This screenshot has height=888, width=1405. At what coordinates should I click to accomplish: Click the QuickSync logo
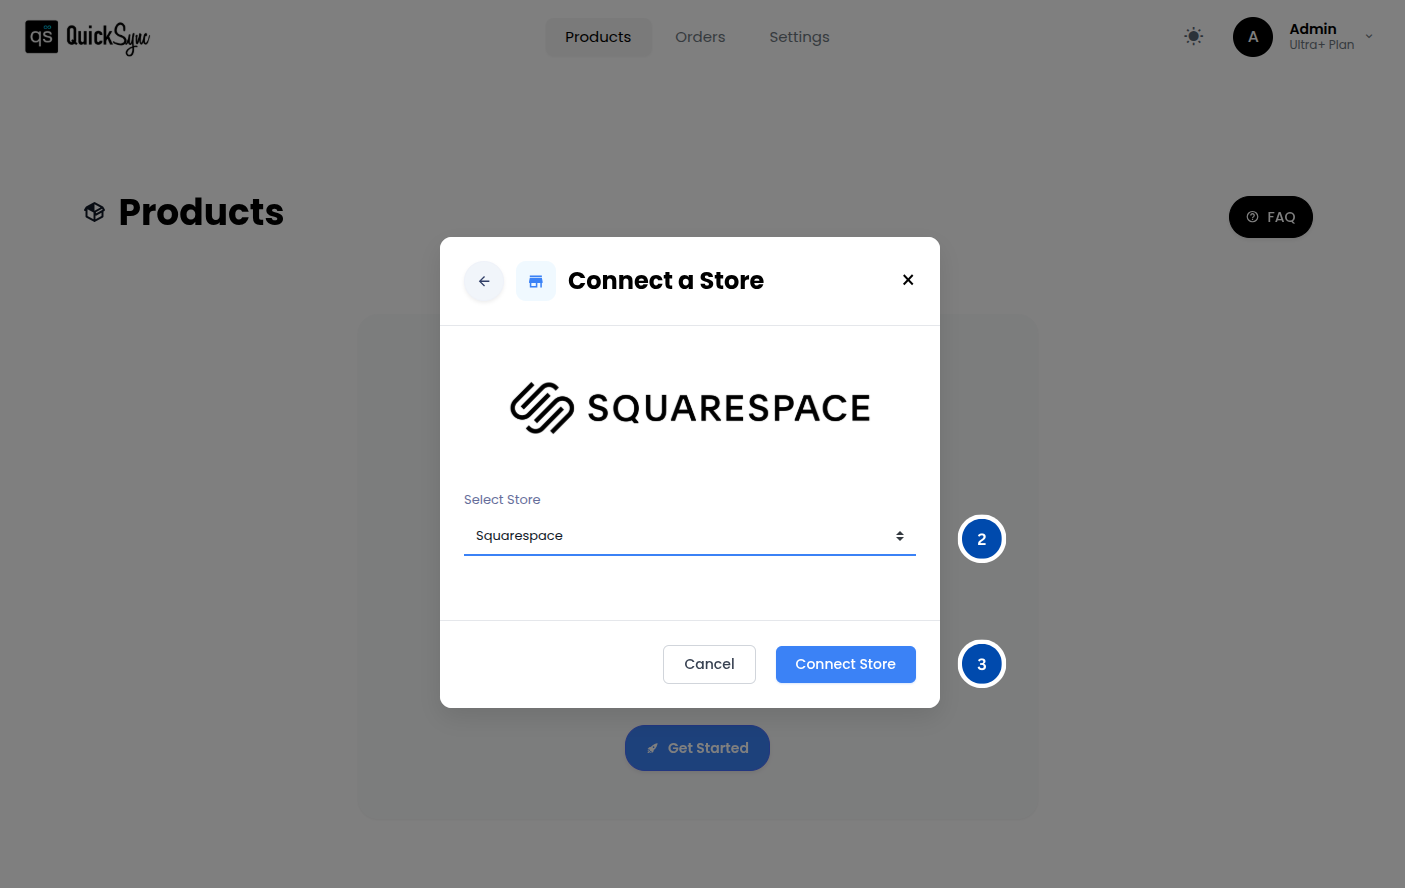(86, 37)
